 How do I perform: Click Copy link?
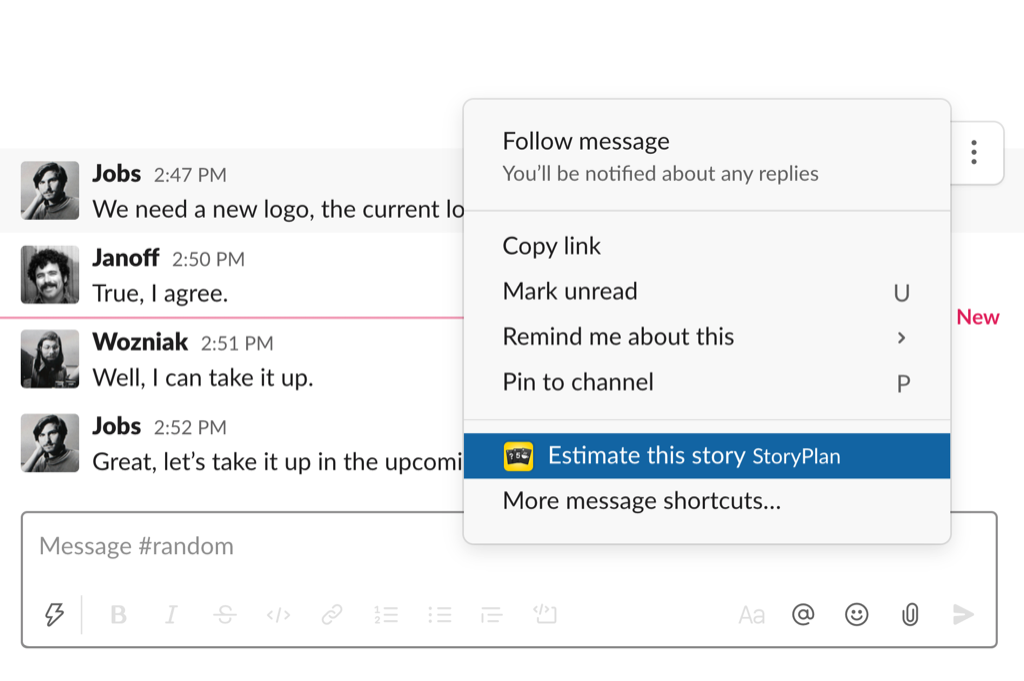551,246
